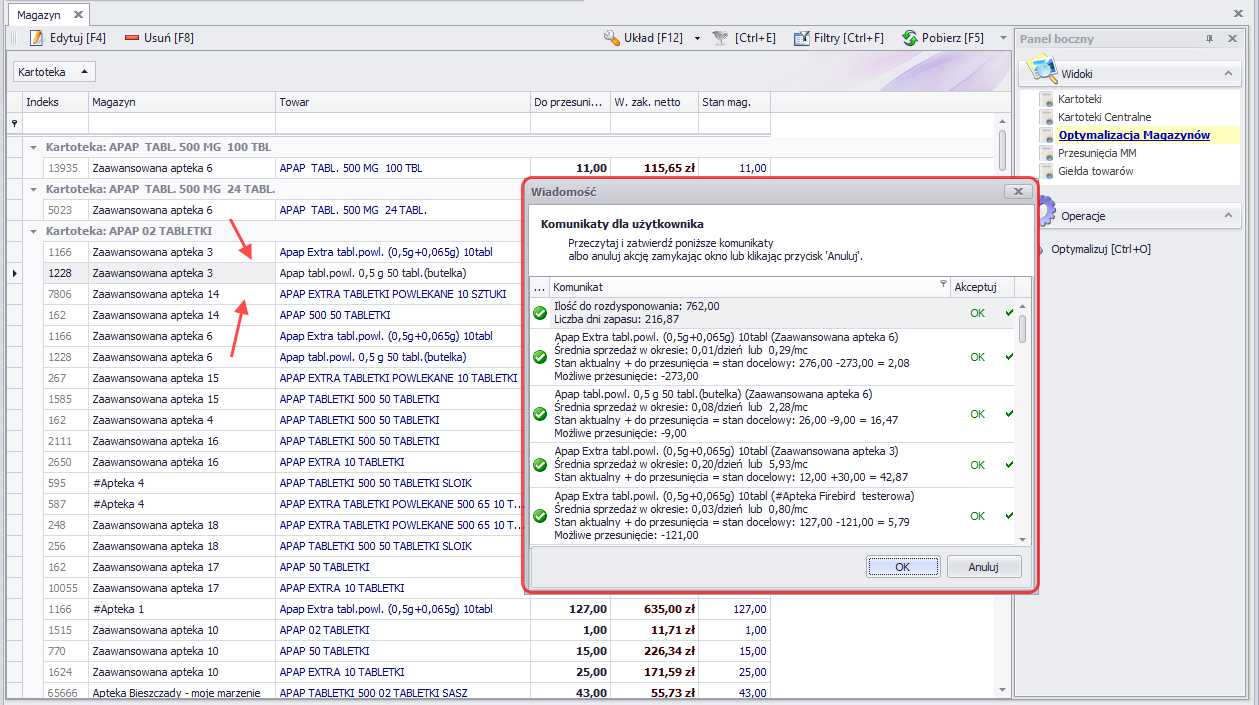Screen dimensions: 1259x705
Task: Collapse the APAP TABL. 500 MG 100 TBL group
Action: 34,147
